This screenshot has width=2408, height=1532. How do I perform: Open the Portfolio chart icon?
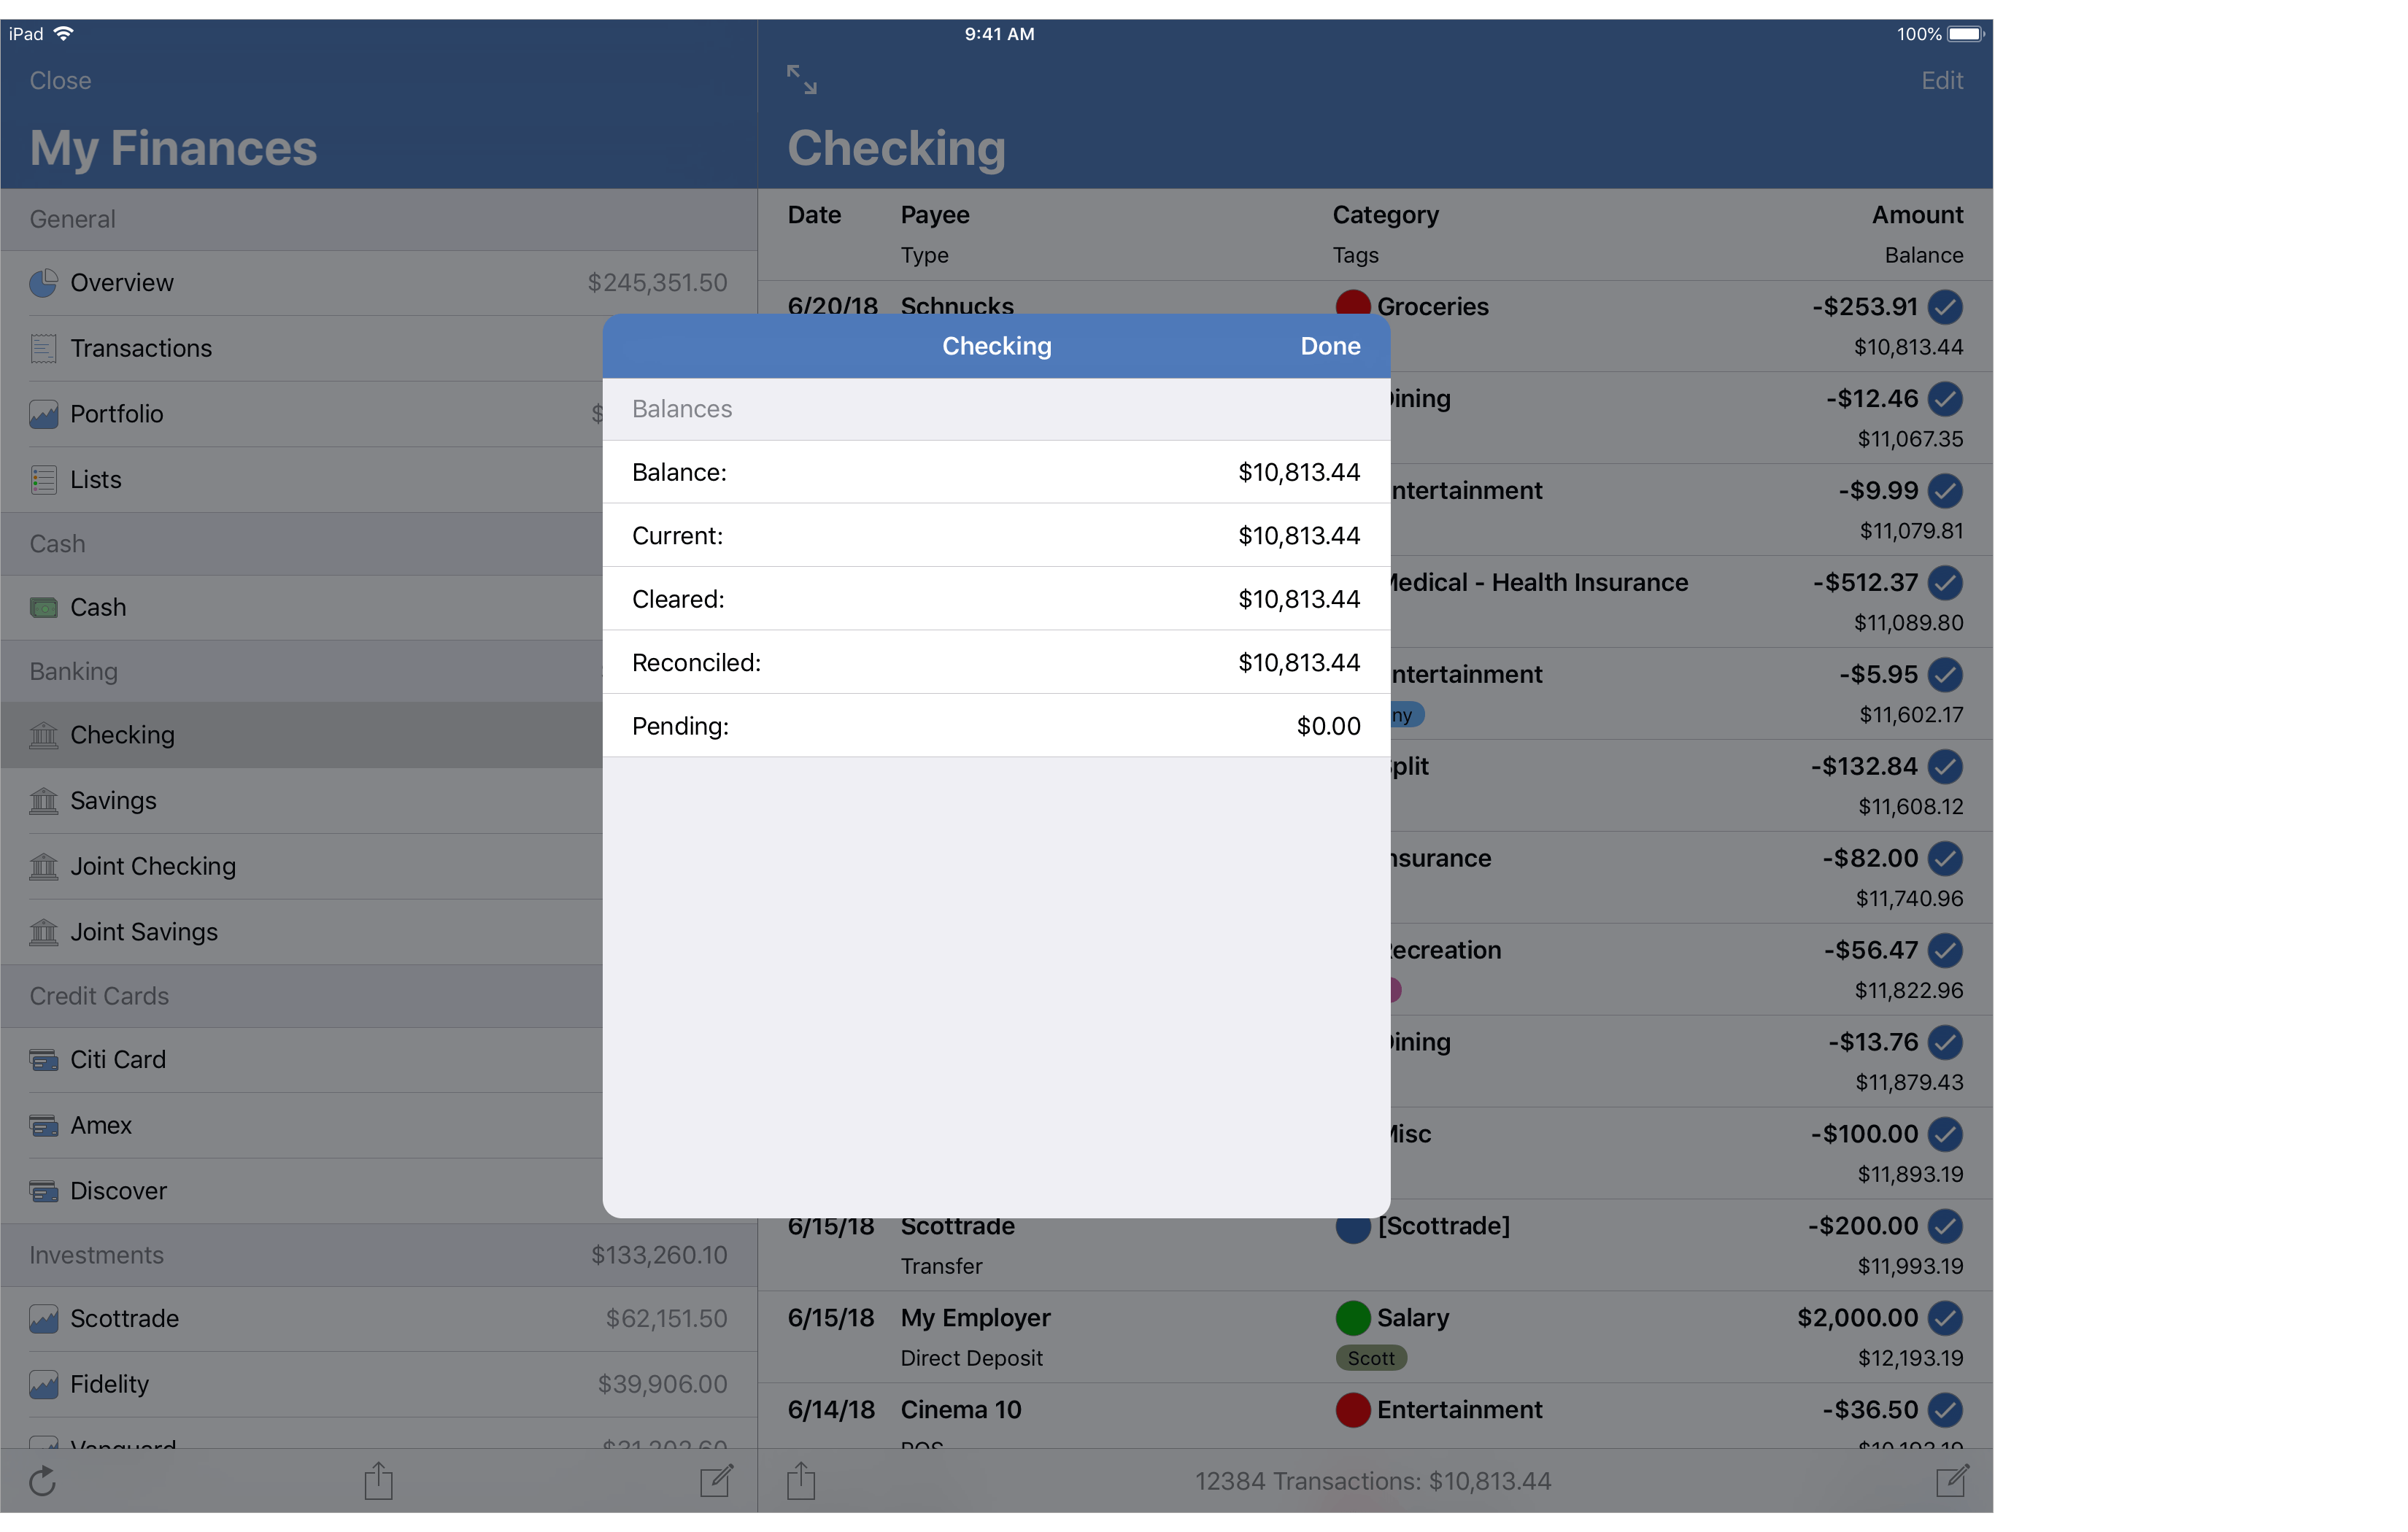(43, 414)
